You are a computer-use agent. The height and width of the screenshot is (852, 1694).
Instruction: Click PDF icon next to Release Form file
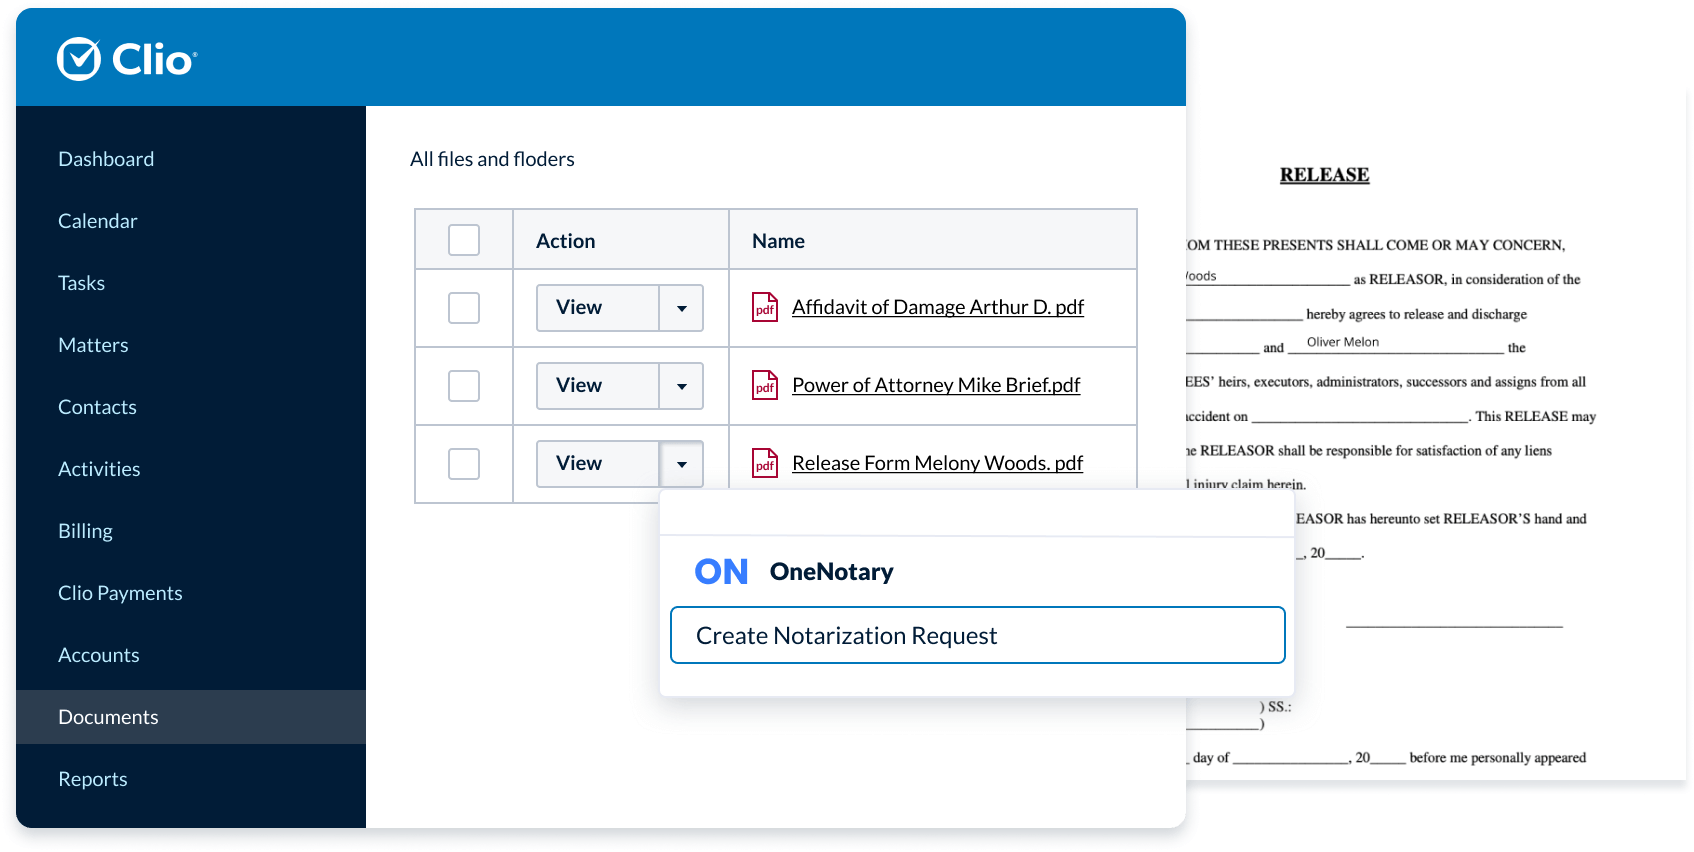click(x=765, y=463)
